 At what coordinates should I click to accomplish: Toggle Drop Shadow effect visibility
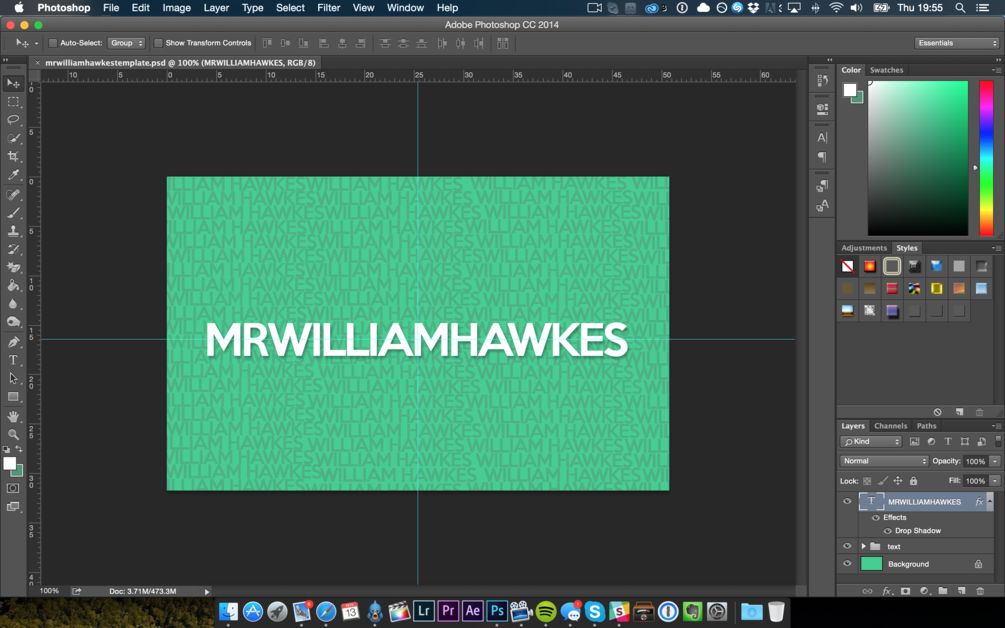point(888,530)
